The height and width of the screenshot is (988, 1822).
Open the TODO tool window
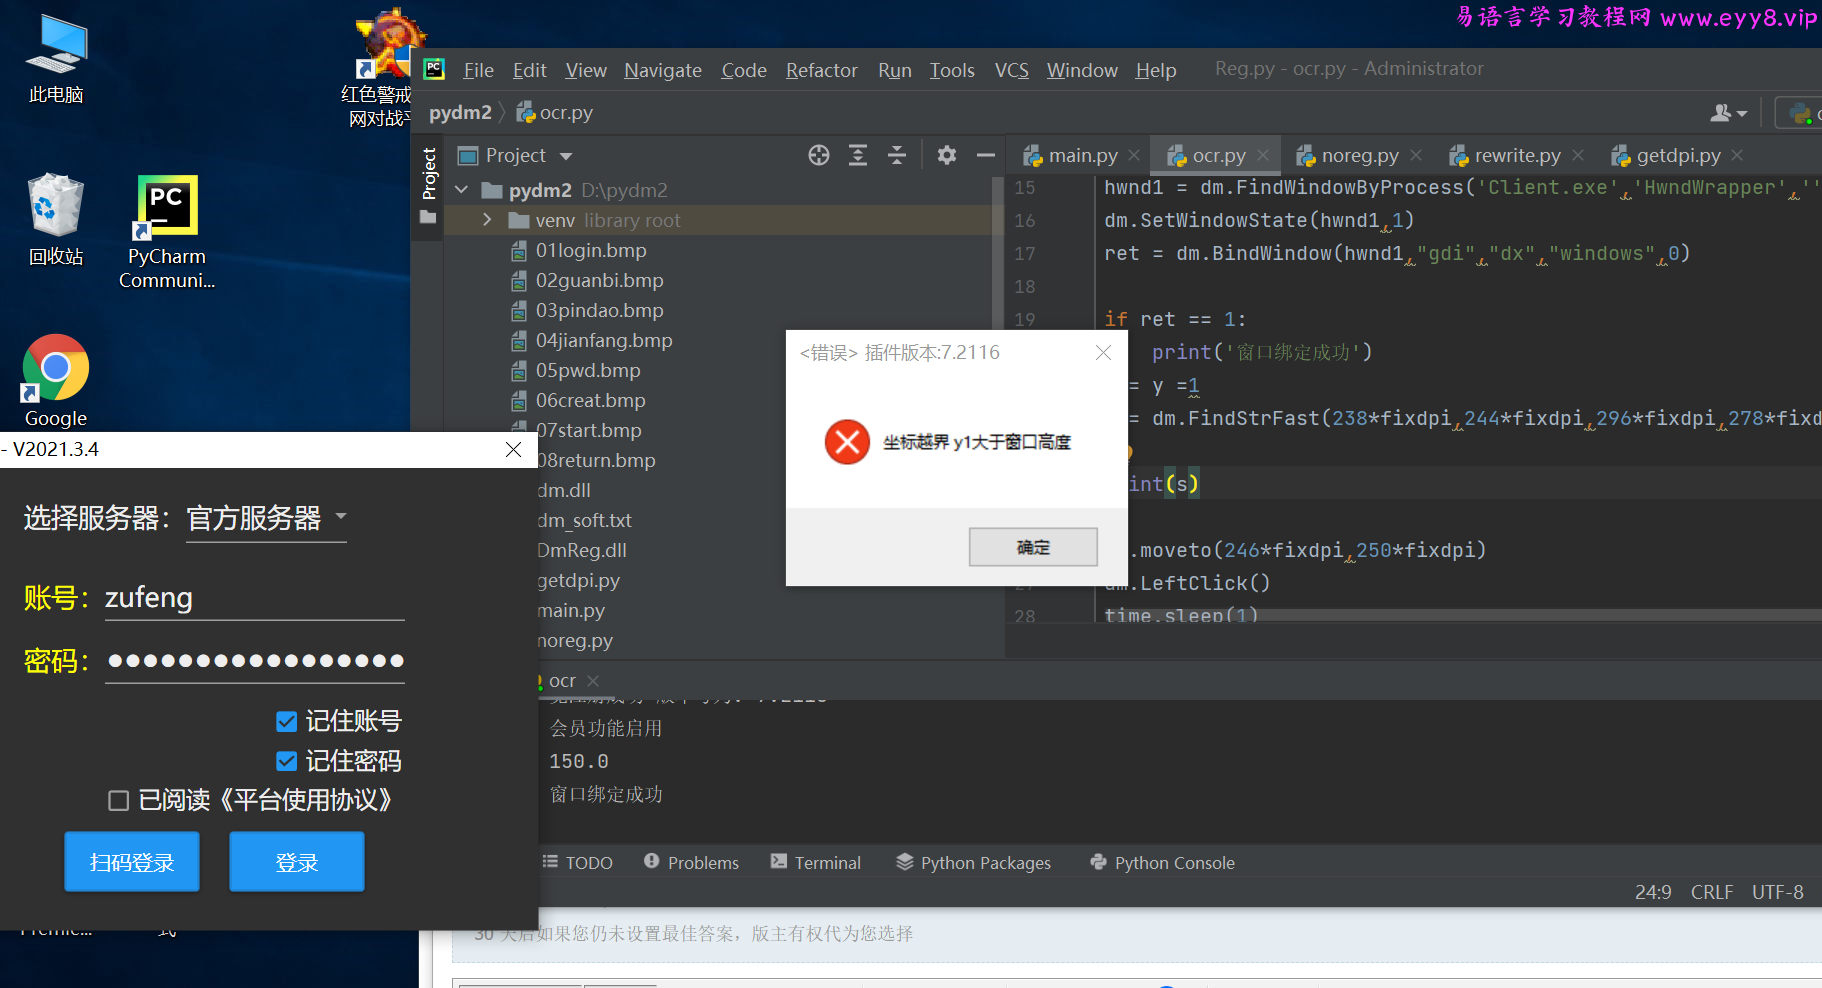click(x=578, y=862)
